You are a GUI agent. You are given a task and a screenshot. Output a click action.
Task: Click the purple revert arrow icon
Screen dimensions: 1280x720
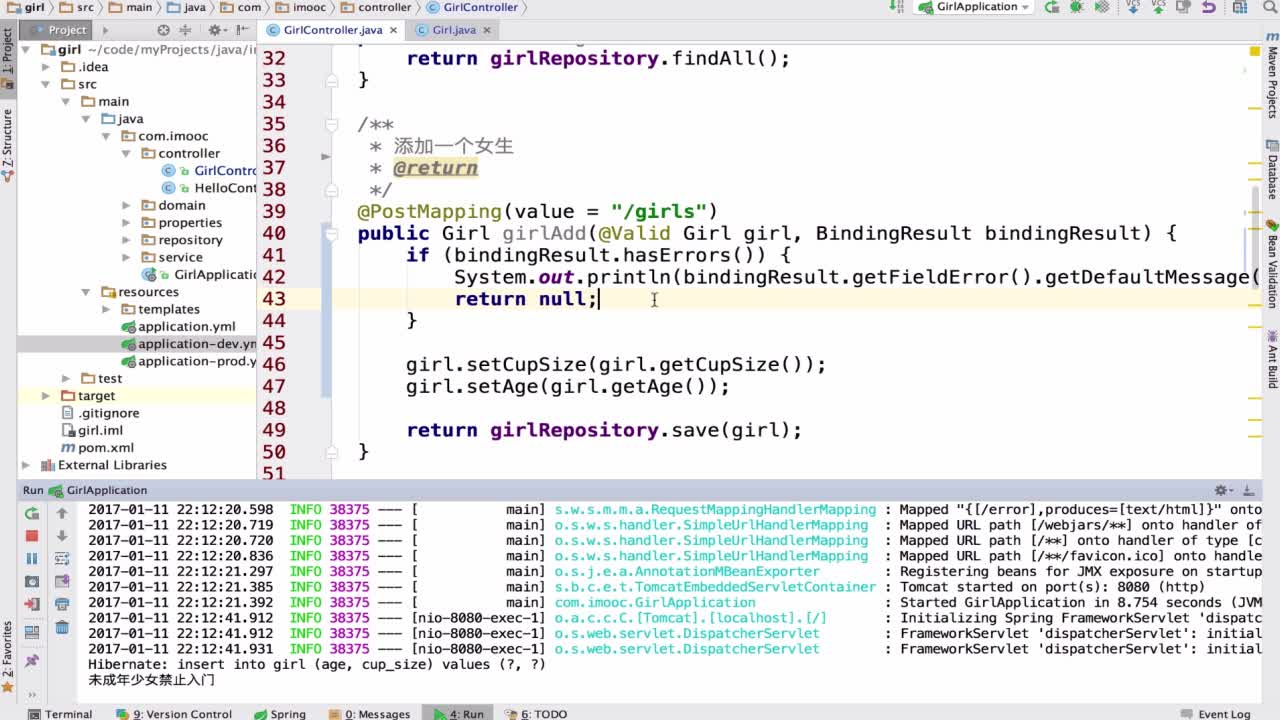click(1208, 7)
